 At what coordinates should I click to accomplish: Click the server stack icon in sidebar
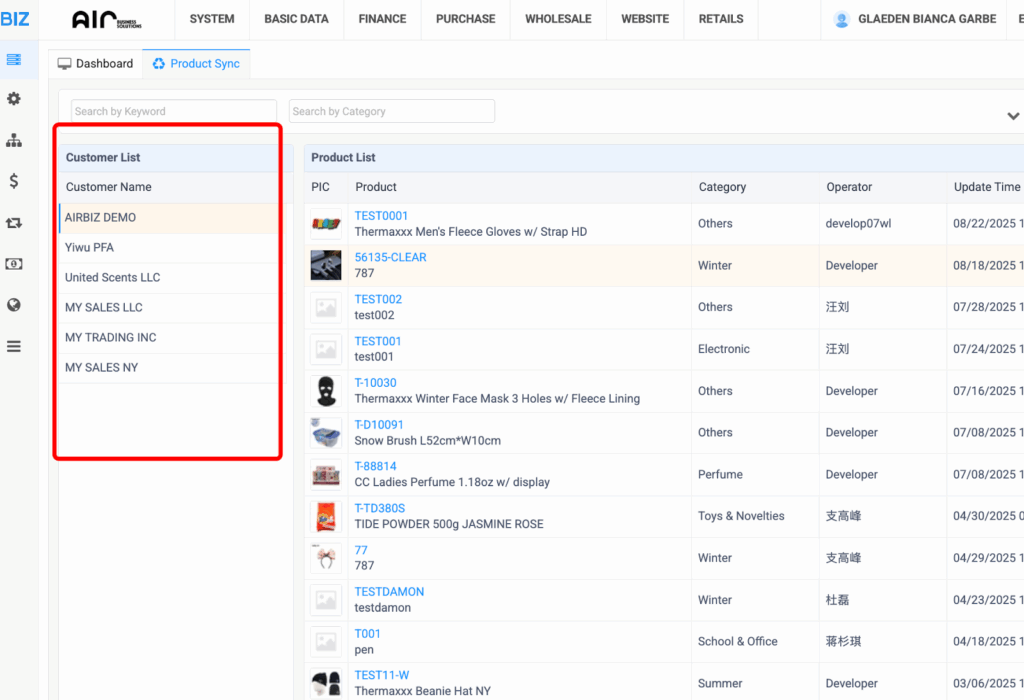[x=14, y=60]
